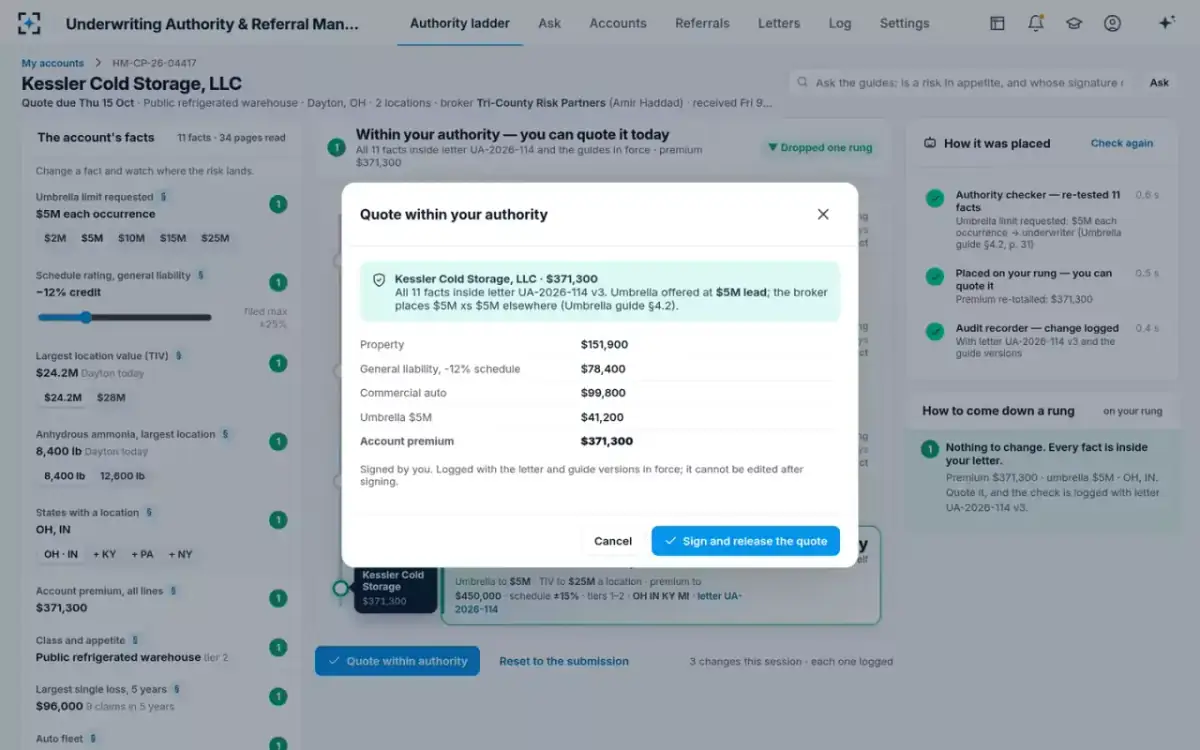Click the app logo icon

point(30,23)
